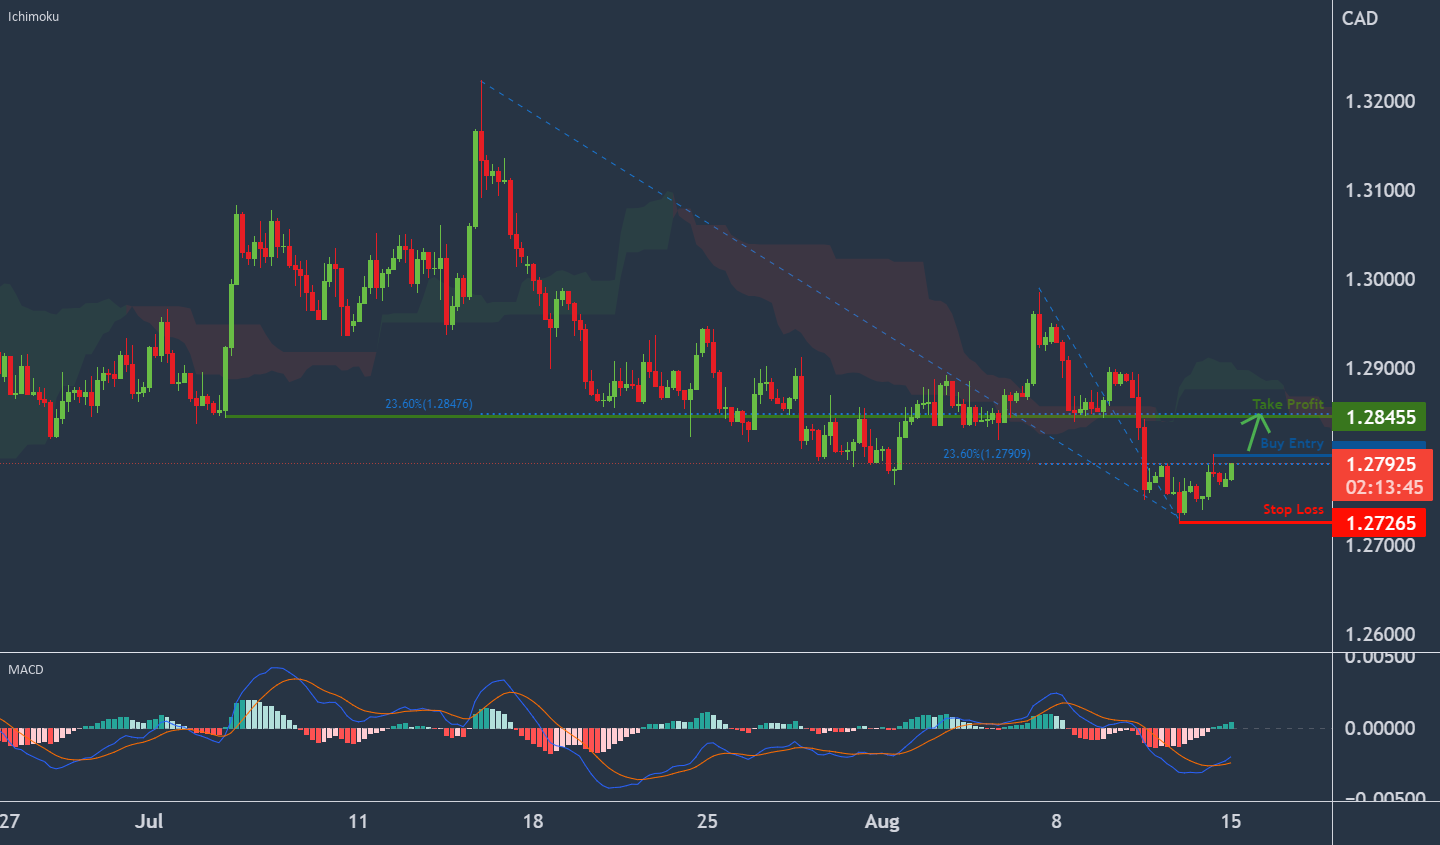The height and width of the screenshot is (845, 1440).
Task: Click the Aug date axis label
Action: click(x=882, y=821)
